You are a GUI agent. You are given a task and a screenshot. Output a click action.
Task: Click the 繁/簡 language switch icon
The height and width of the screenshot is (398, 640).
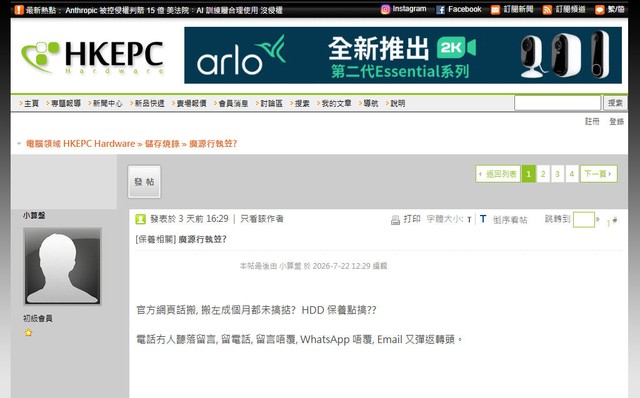click(x=600, y=10)
